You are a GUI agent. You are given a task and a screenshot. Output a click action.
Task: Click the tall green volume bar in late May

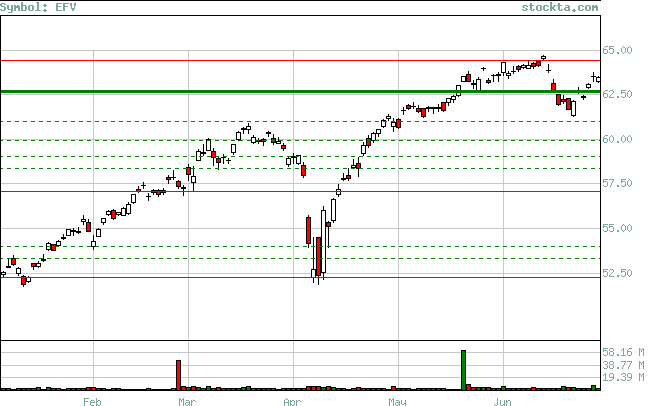[x=463, y=370]
